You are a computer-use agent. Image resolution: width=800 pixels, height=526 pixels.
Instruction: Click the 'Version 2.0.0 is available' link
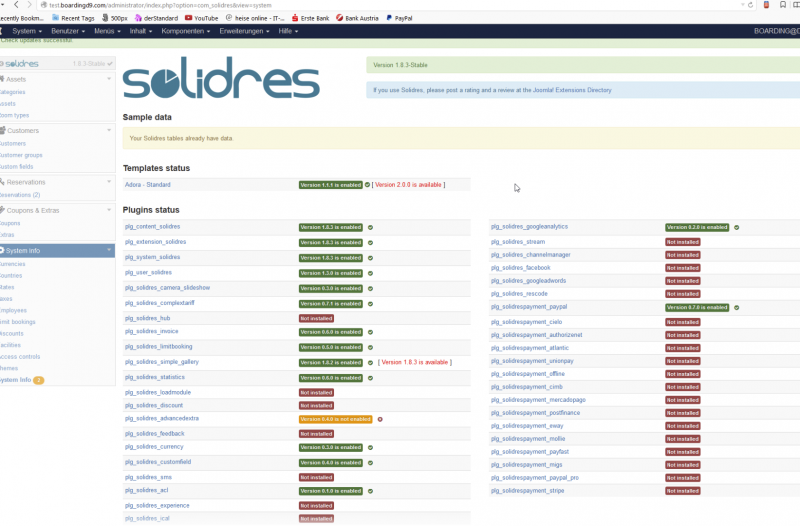[x=408, y=185]
